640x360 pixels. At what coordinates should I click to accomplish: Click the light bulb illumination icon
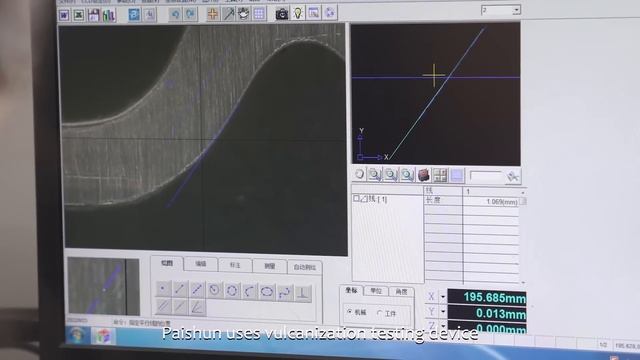click(x=298, y=13)
